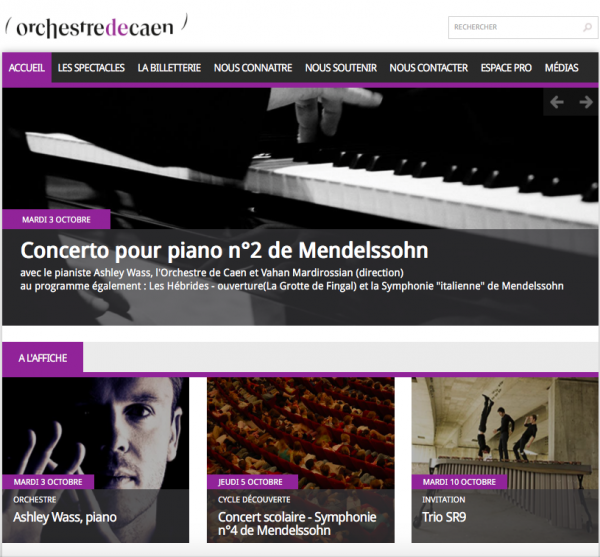Image resolution: width=600 pixels, height=557 pixels.
Task: Open Concert scolaire Symphonie n°4 card
Action: 301,460
